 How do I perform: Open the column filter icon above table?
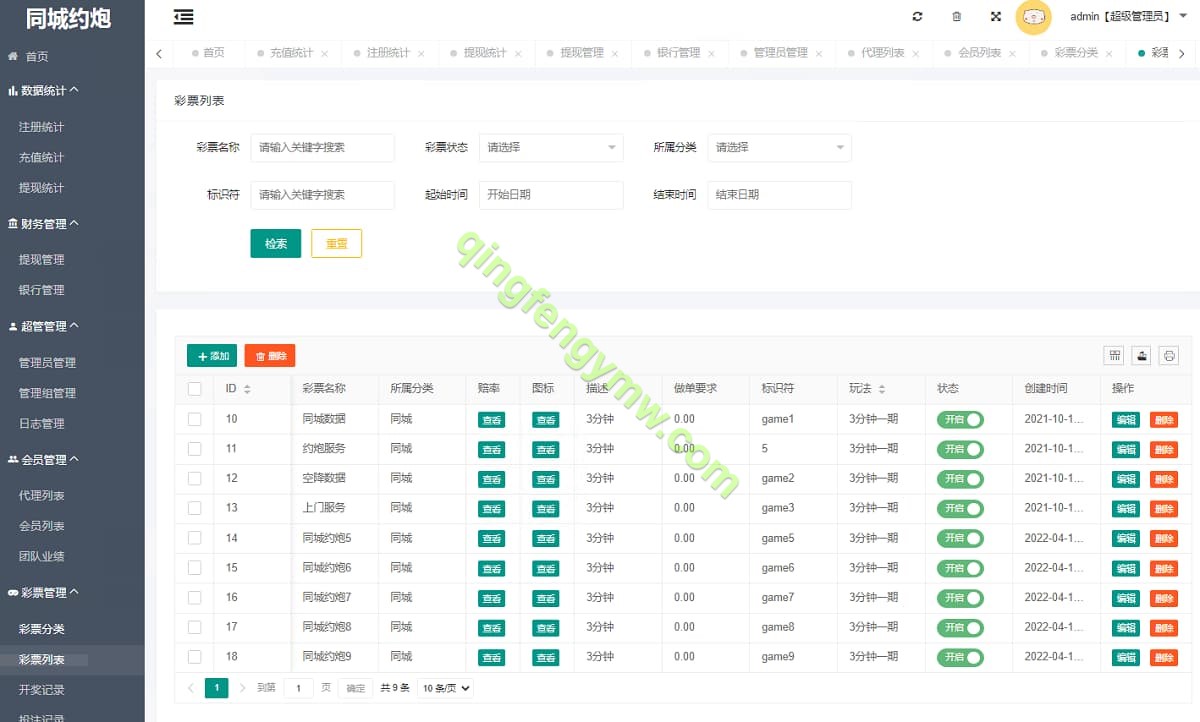click(1113, 356)
